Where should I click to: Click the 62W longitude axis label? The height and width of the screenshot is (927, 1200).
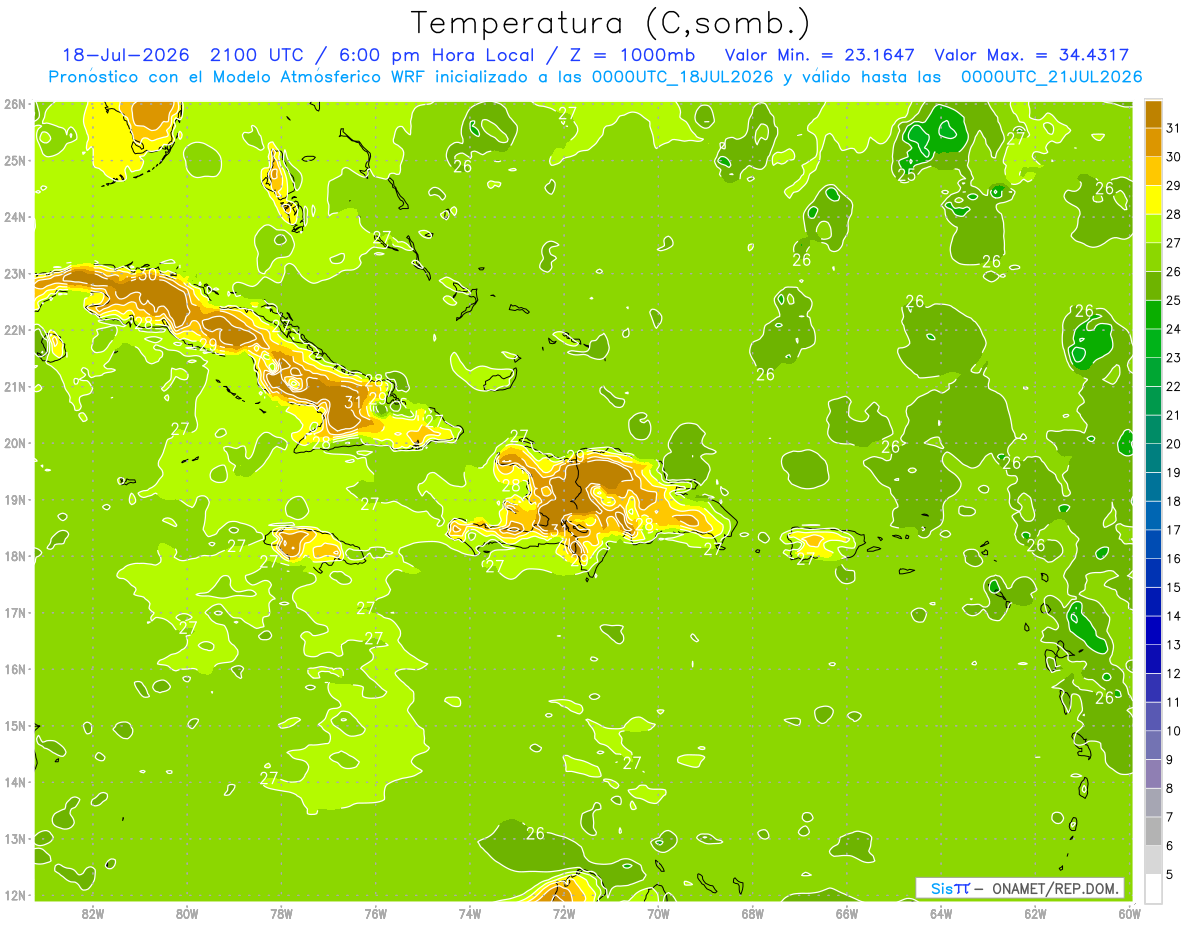point(1035,913)
